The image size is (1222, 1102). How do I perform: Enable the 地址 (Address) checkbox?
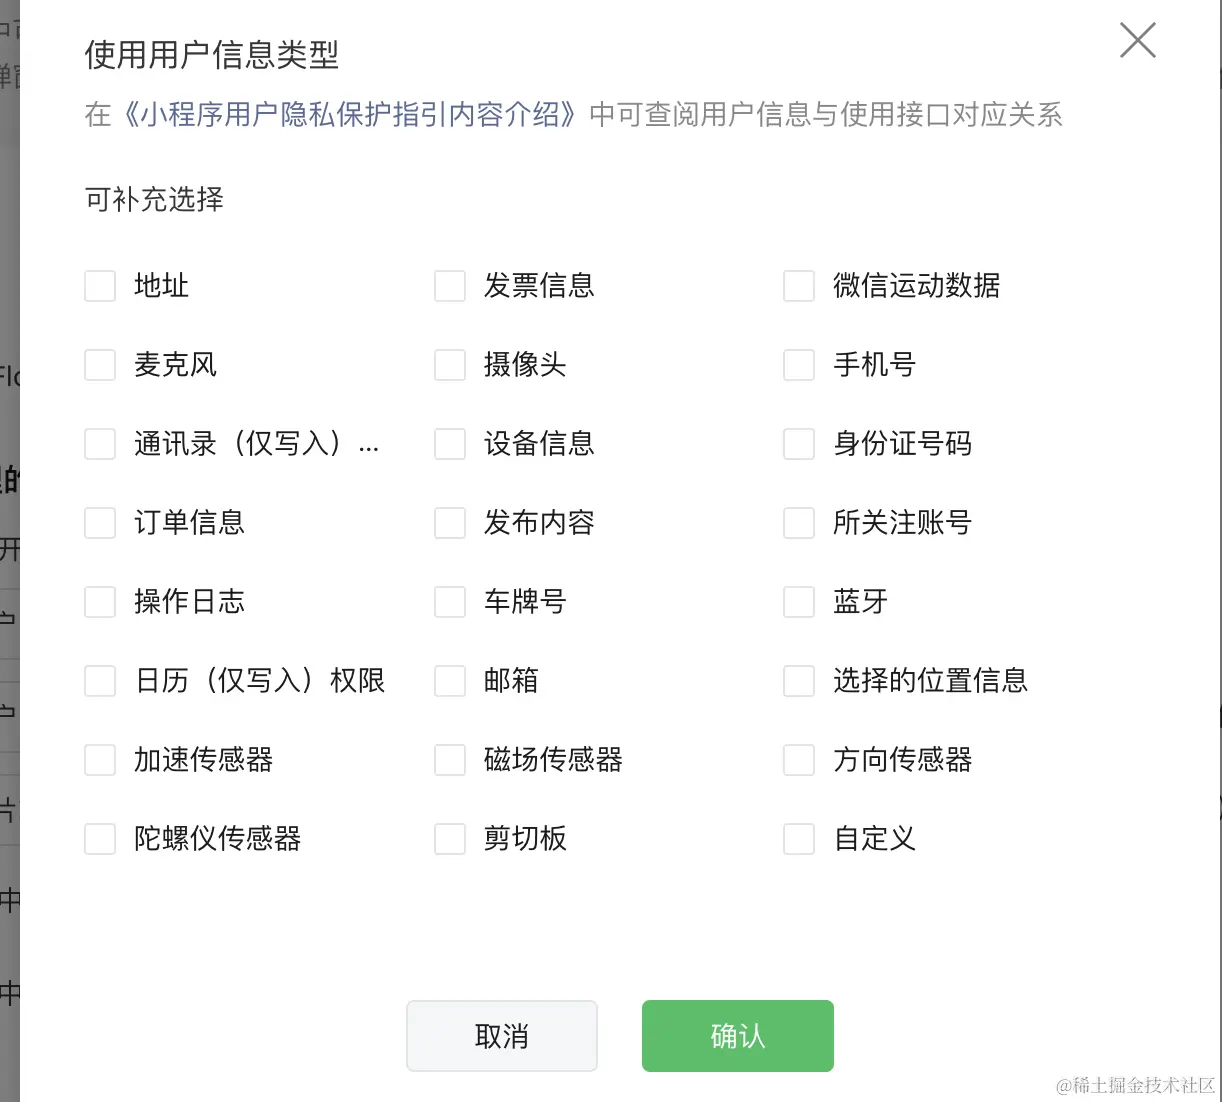100,286
